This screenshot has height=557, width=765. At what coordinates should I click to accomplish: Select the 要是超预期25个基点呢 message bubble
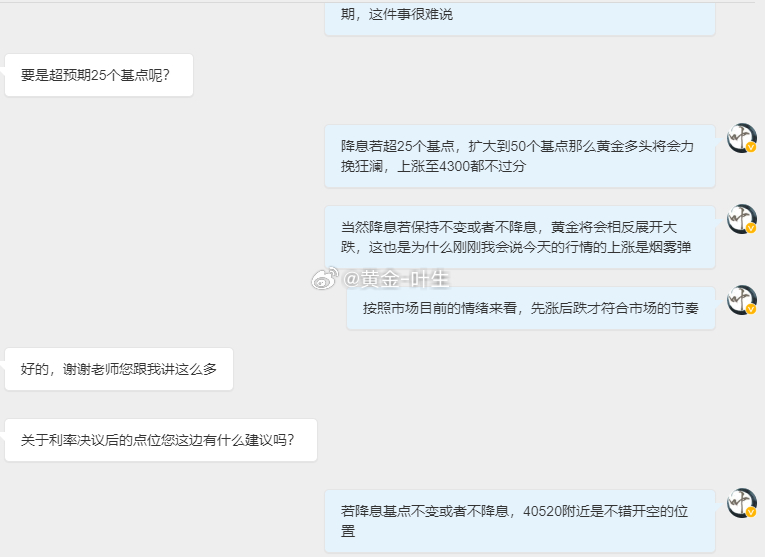[x=99, y=75]
